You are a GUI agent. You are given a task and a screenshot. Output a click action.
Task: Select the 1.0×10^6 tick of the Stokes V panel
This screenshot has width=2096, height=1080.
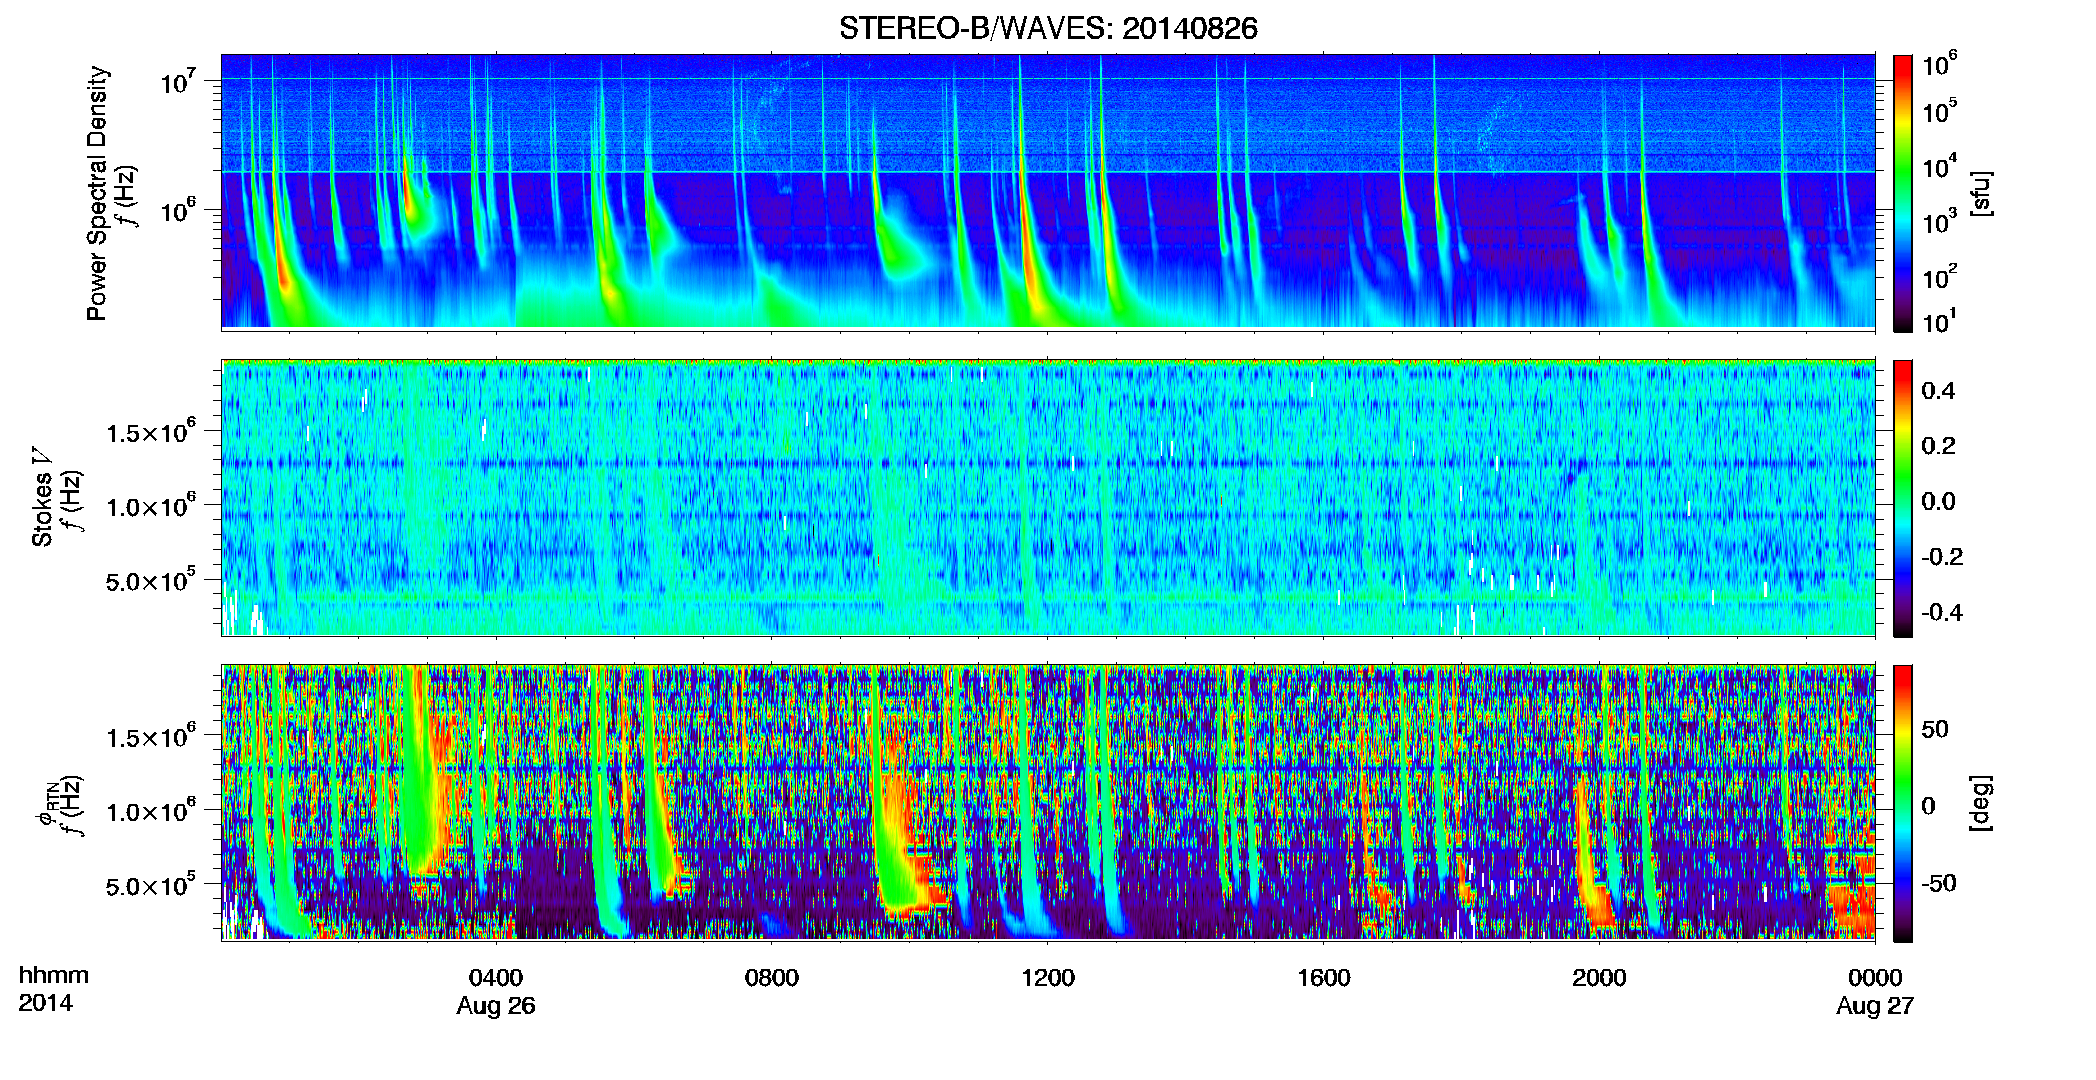pos(152,506)
